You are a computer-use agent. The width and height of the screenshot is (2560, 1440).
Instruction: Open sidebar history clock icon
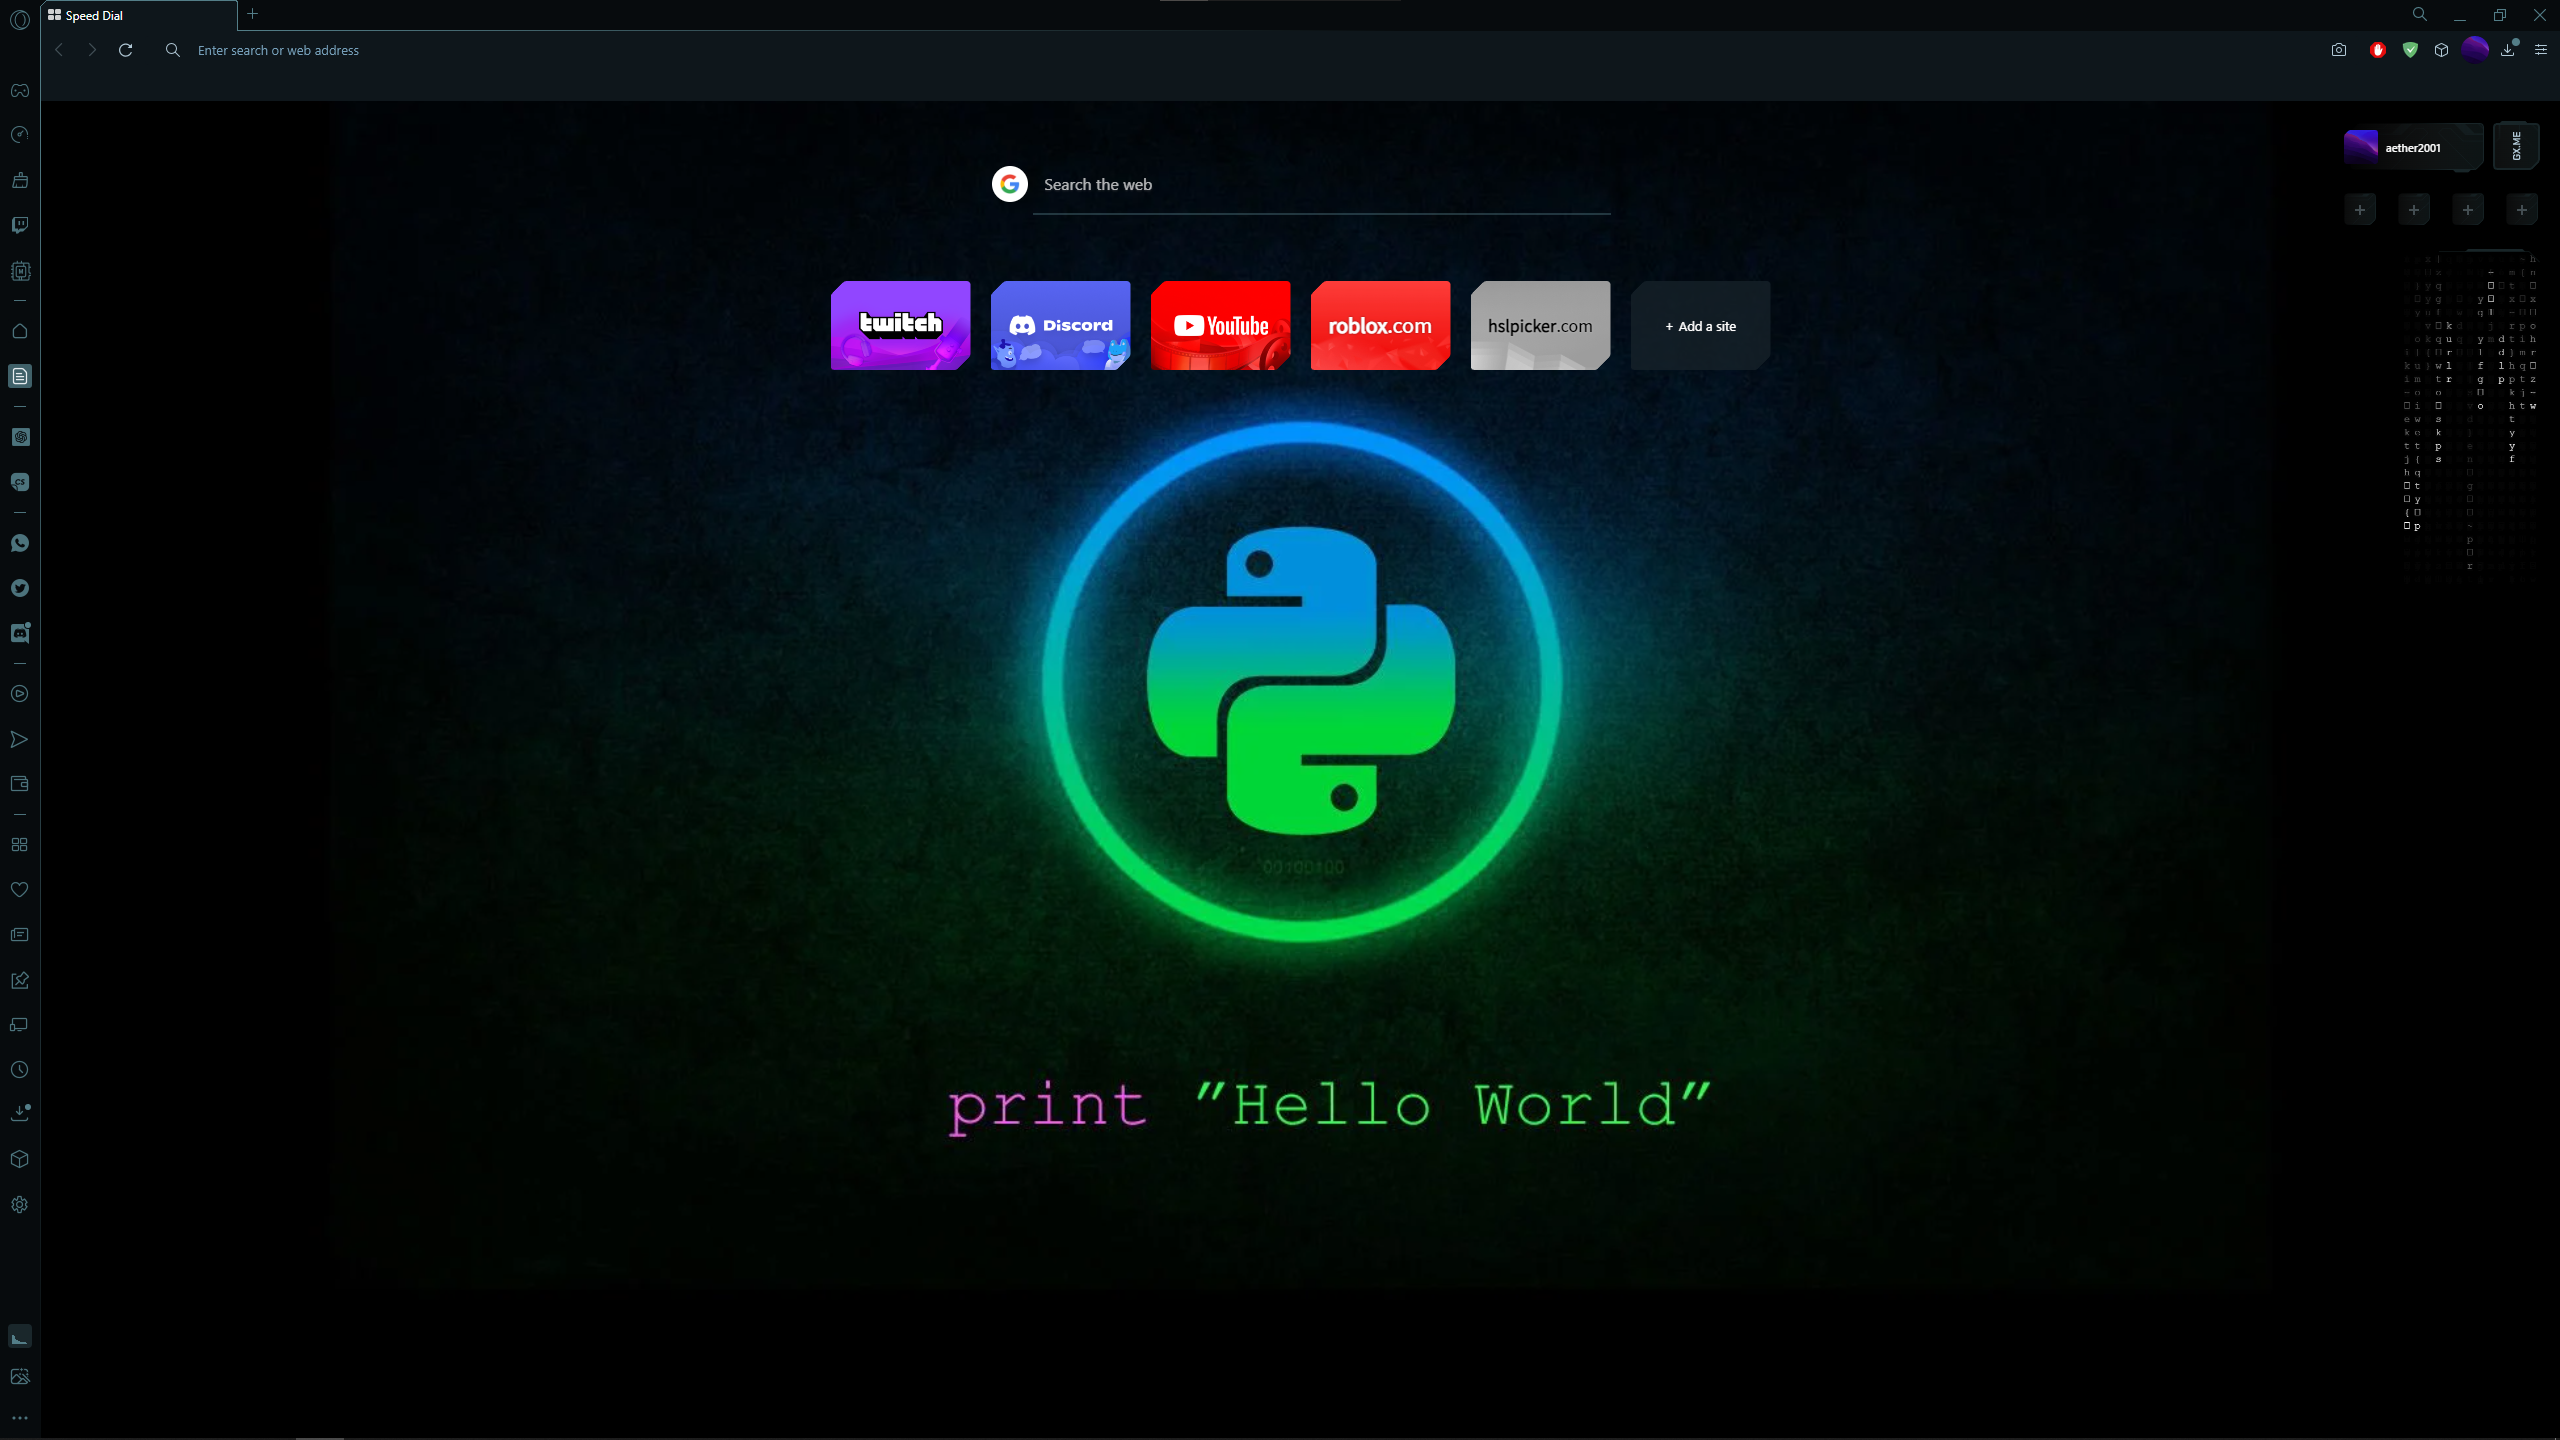tap(20, 1070)
